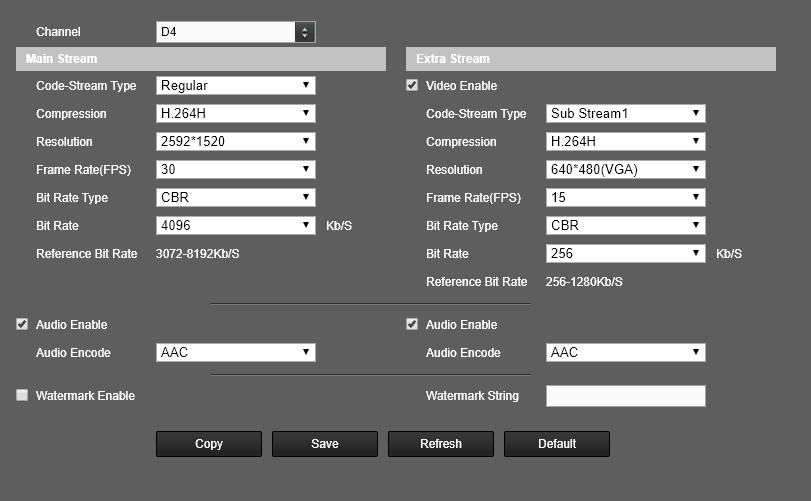Click the Extra Stream section header
This screenshot has height=501, width=811.
(x=591, y=58)
